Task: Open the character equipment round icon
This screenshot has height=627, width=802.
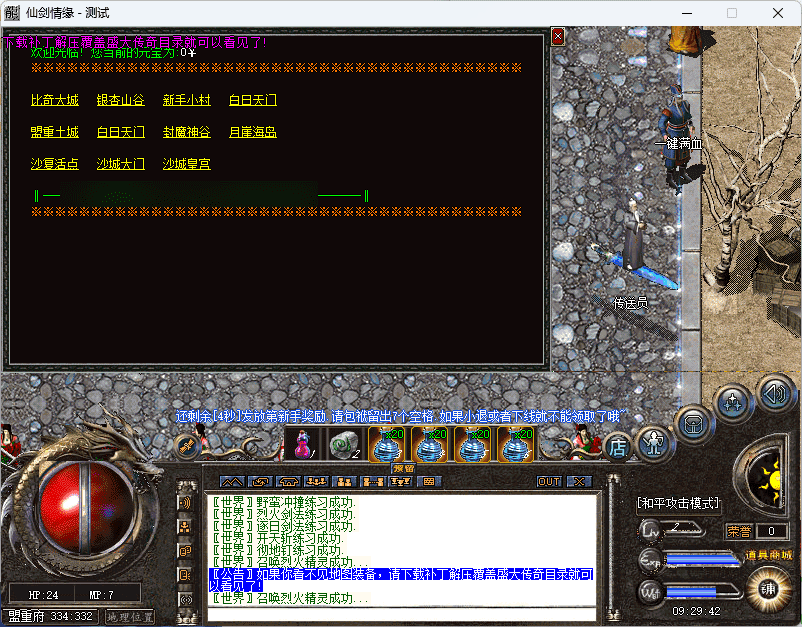Action: 655,444
